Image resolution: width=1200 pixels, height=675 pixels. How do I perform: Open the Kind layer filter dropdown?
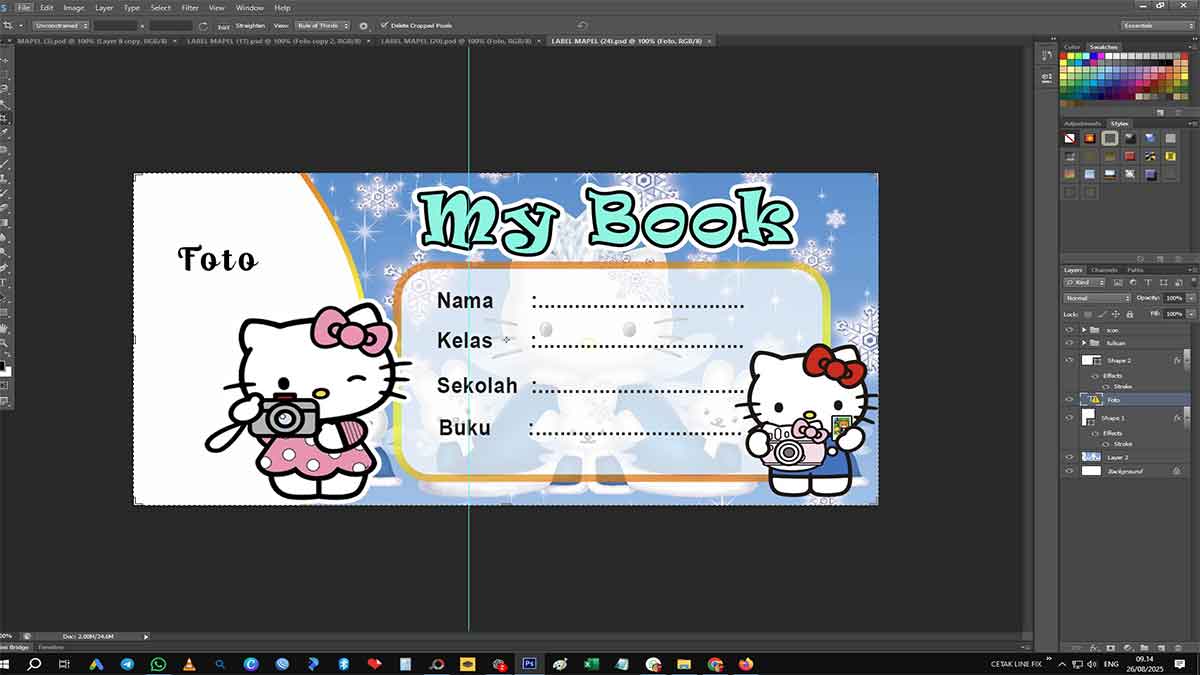click(x=1084, y=283)
